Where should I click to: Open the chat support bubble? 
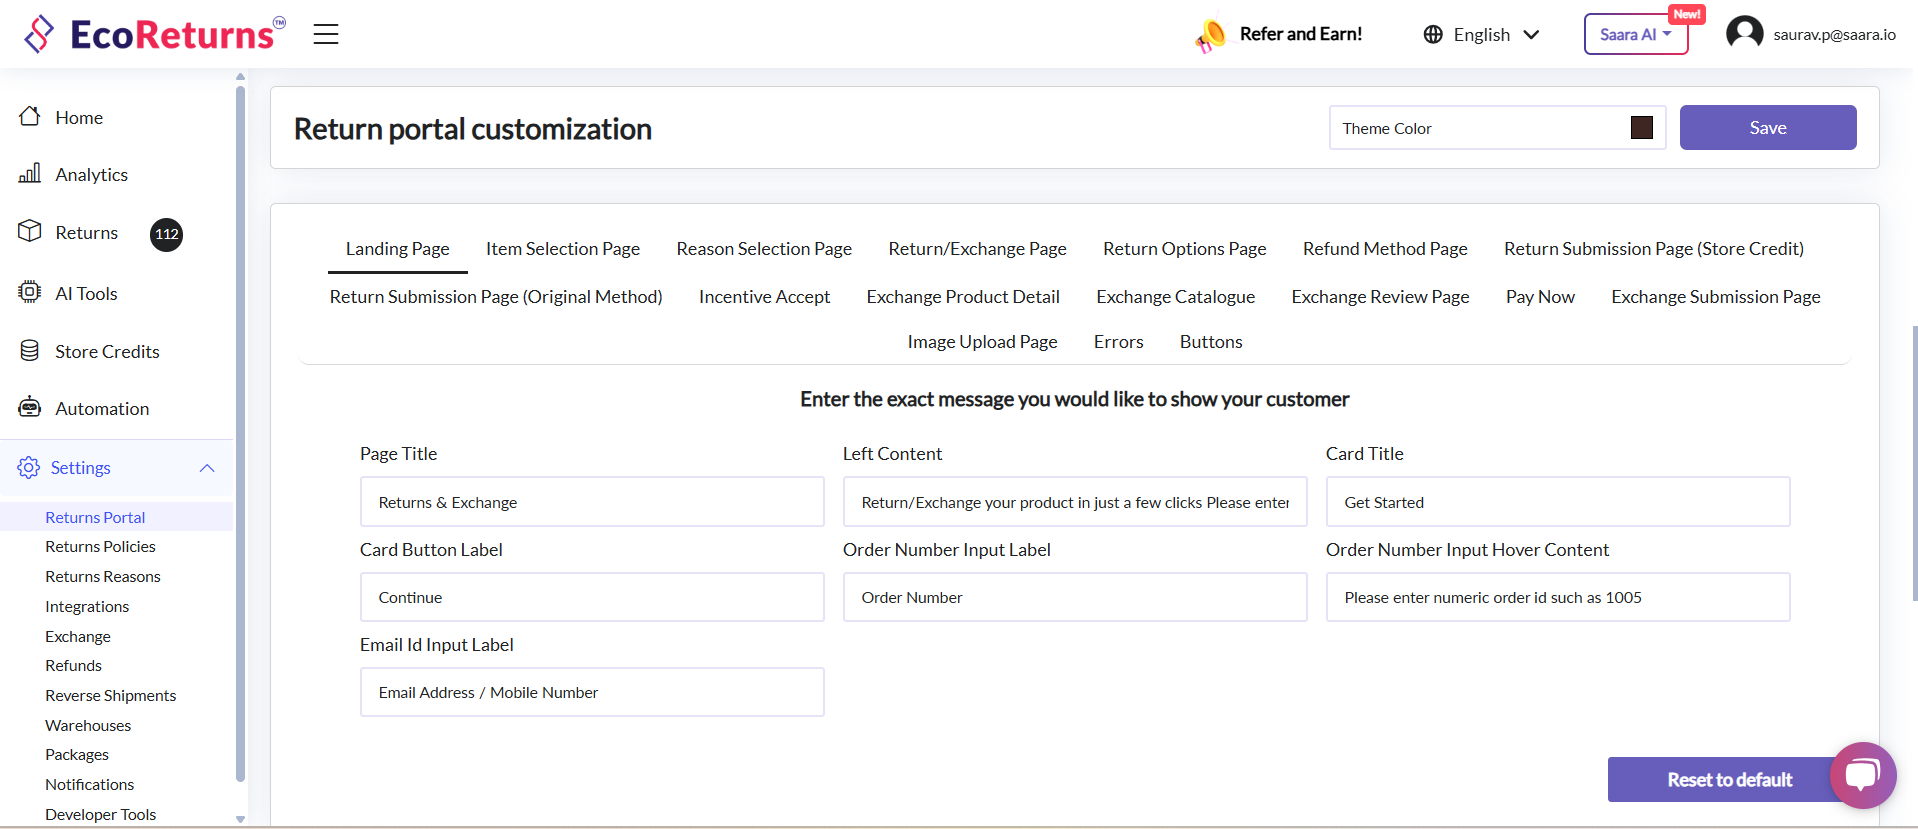point(1862,775)
